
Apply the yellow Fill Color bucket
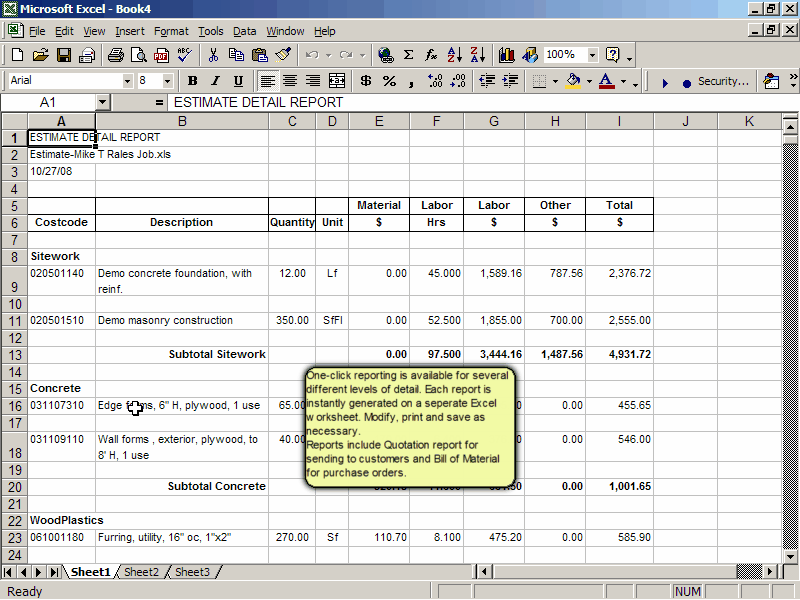tap(573, 81)
